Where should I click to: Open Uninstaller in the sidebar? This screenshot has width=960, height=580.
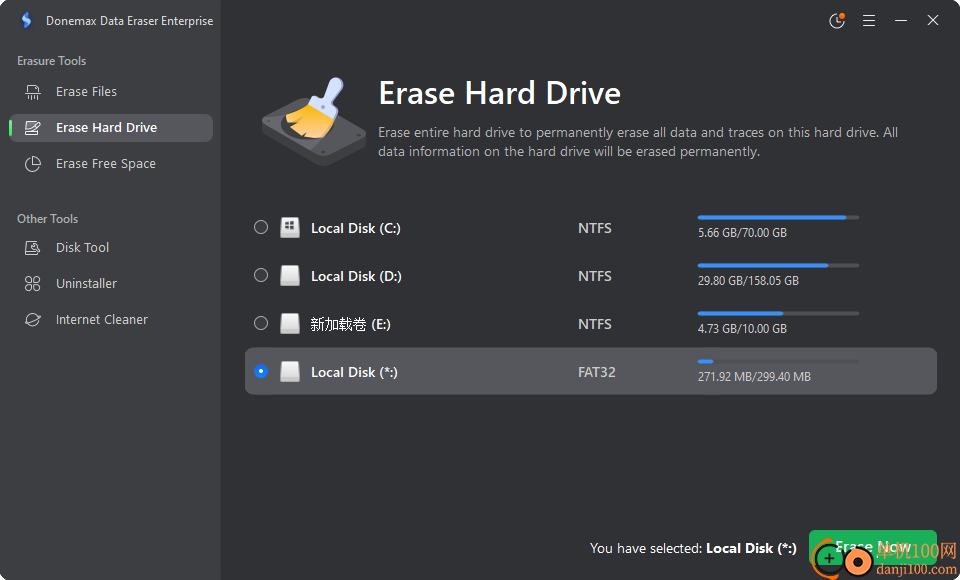coord(111,284)
